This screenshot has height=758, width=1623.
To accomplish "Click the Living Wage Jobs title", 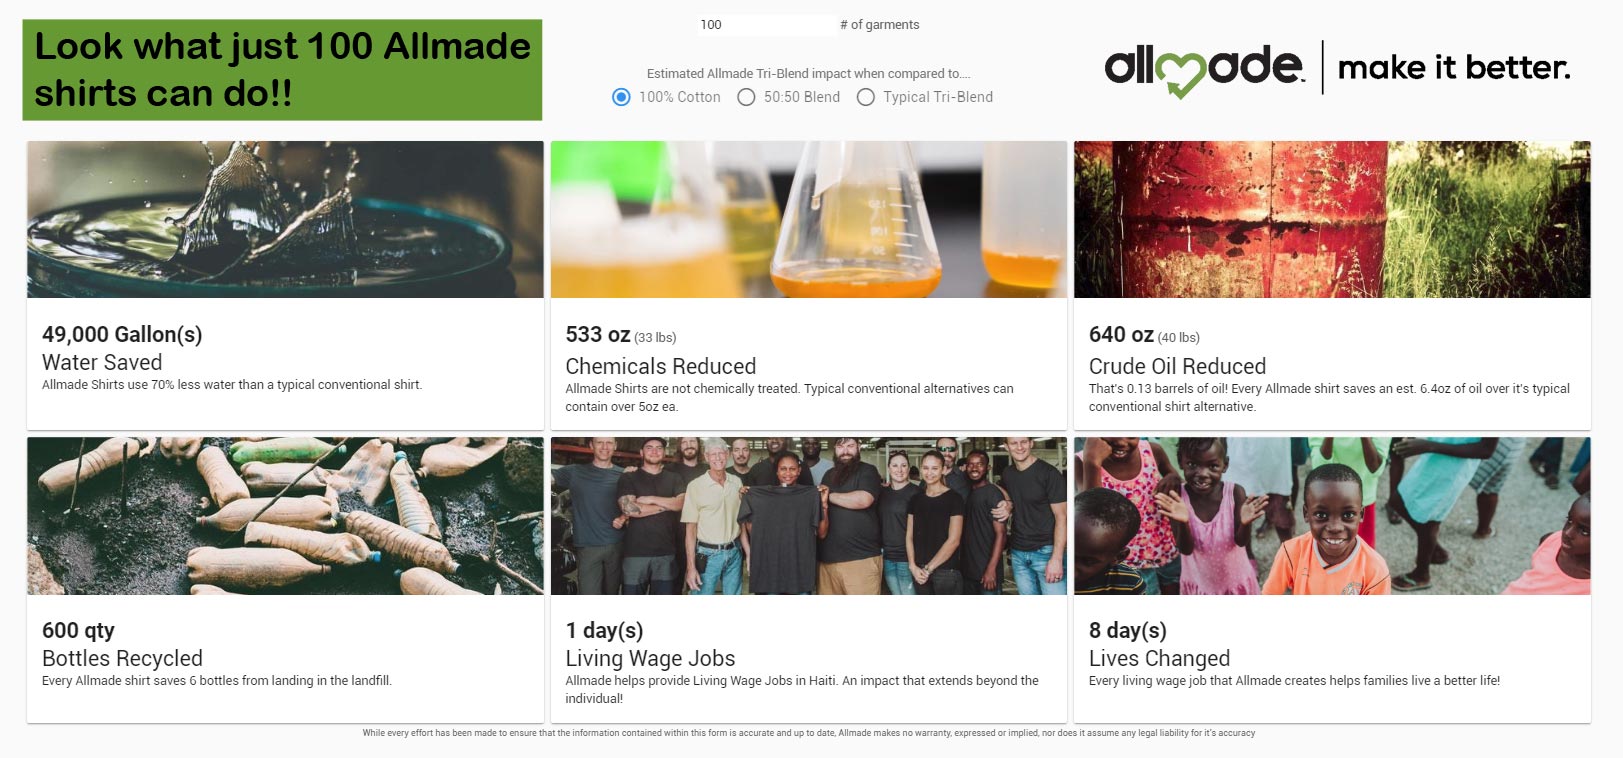I will [x=650, y=658].
